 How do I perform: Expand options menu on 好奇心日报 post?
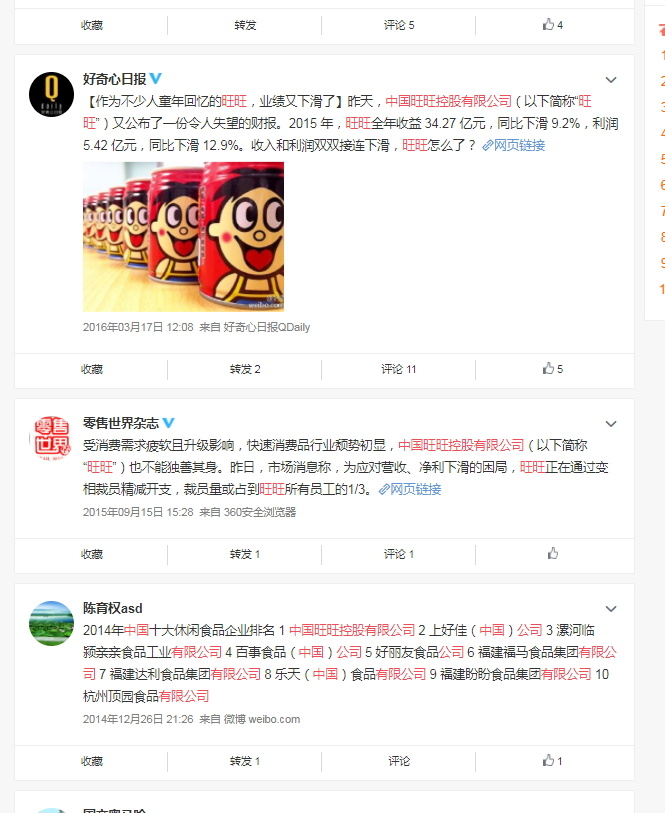coord(611,80)
